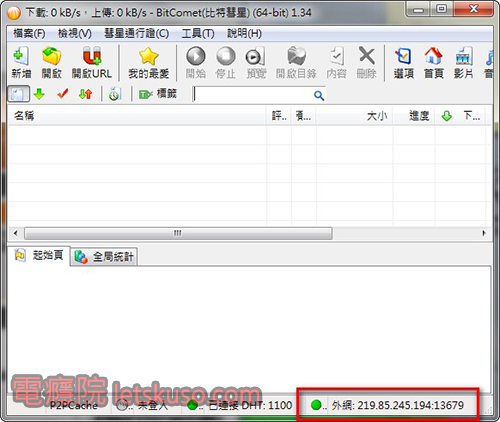Image resolution: width=500 pixels, height=422 pixels.
Task: Sort by the 評.. column header
Action: [x=279, y=116]
